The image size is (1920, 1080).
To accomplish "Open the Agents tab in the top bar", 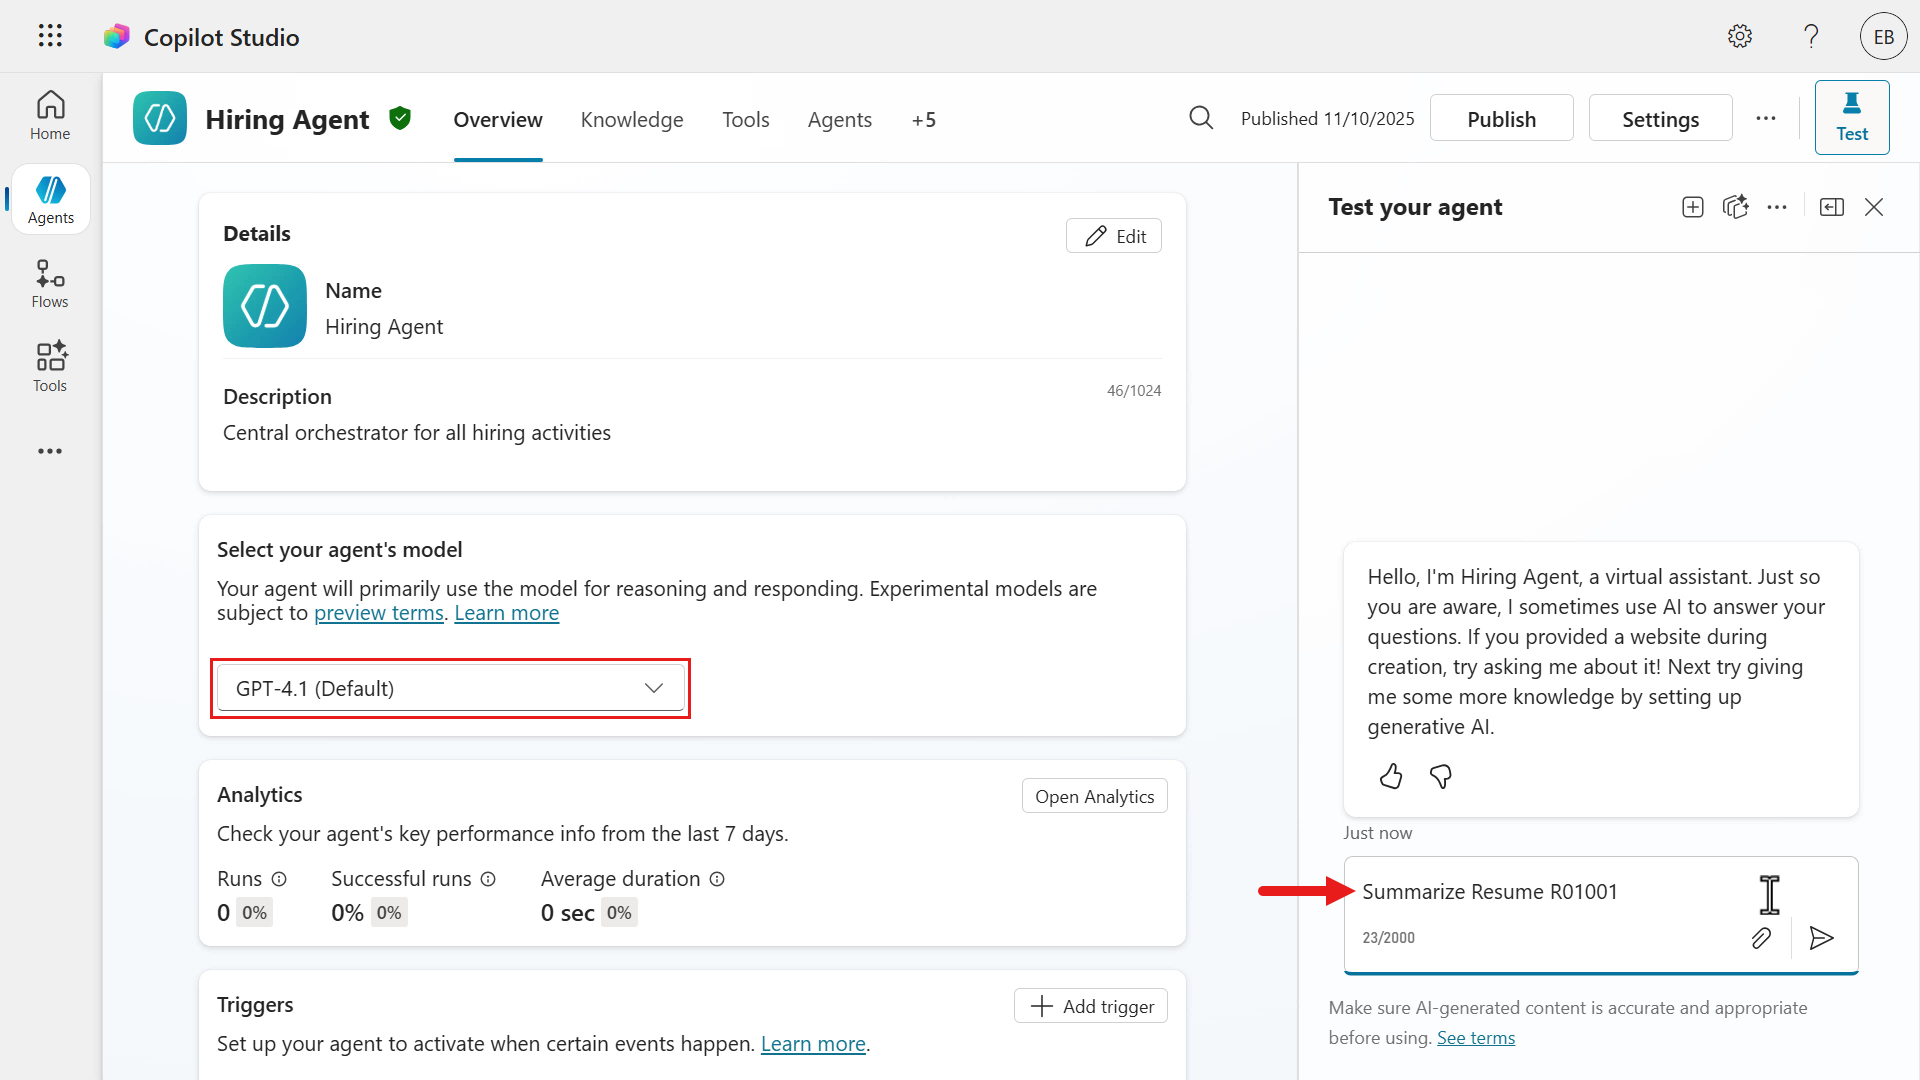I will (839, 119).
